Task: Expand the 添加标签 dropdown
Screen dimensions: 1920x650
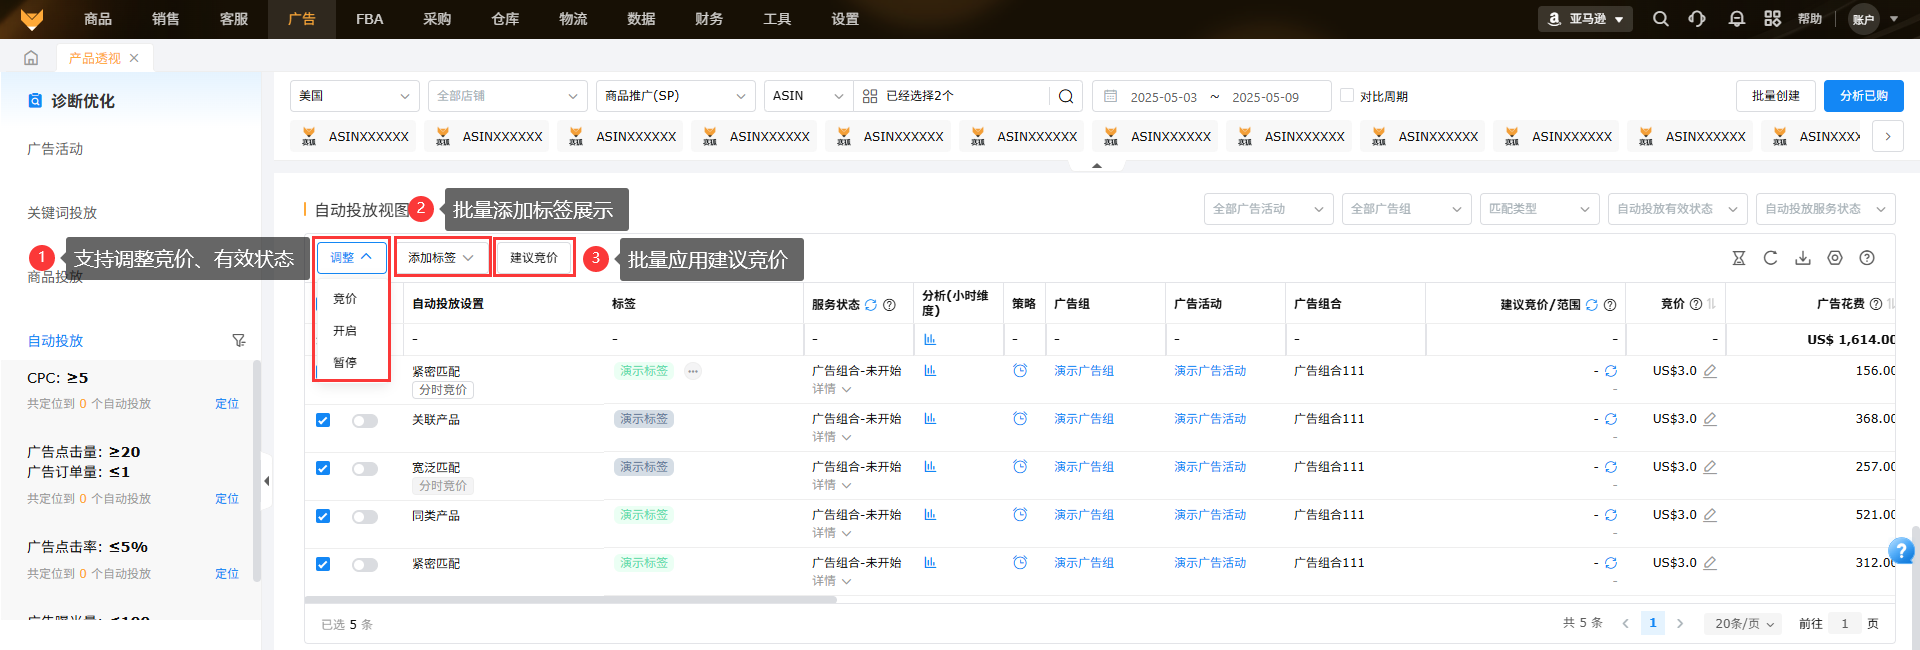Action: 441,258
